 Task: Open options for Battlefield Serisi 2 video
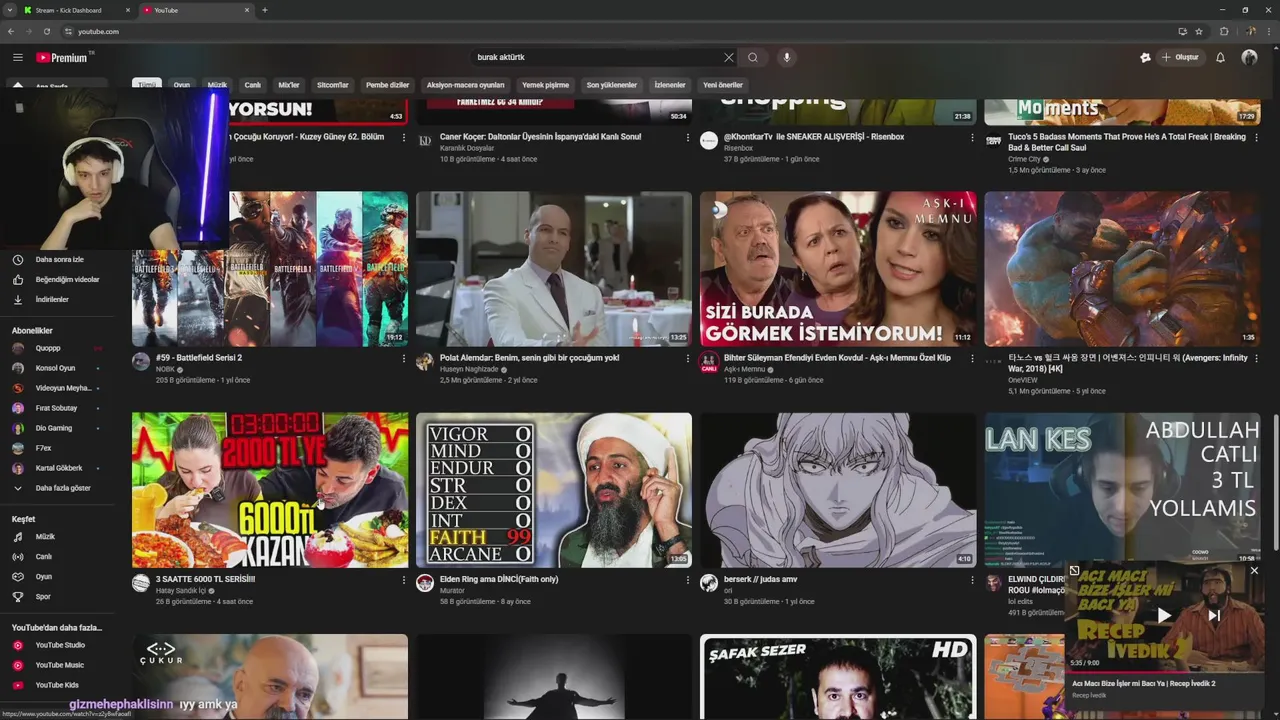[404, 358]
